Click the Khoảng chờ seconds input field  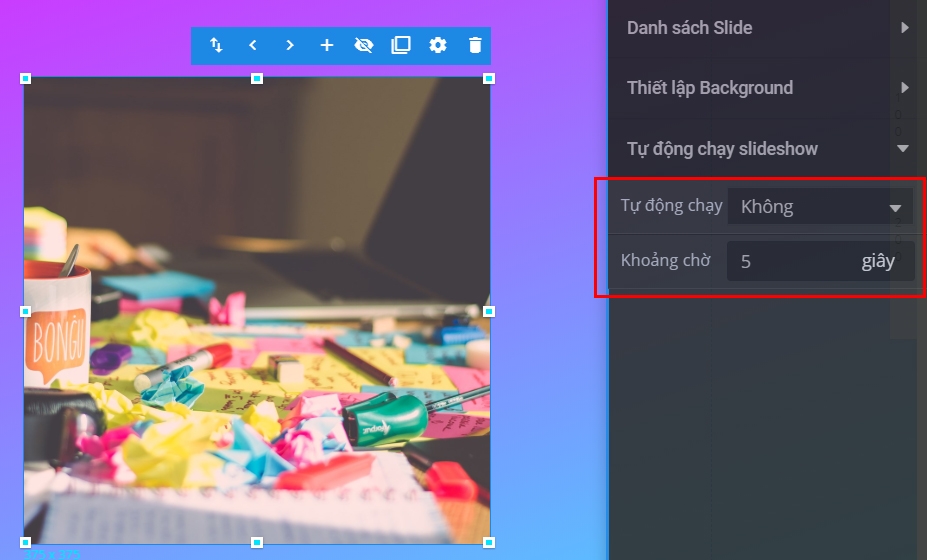[x=790, y=262]
